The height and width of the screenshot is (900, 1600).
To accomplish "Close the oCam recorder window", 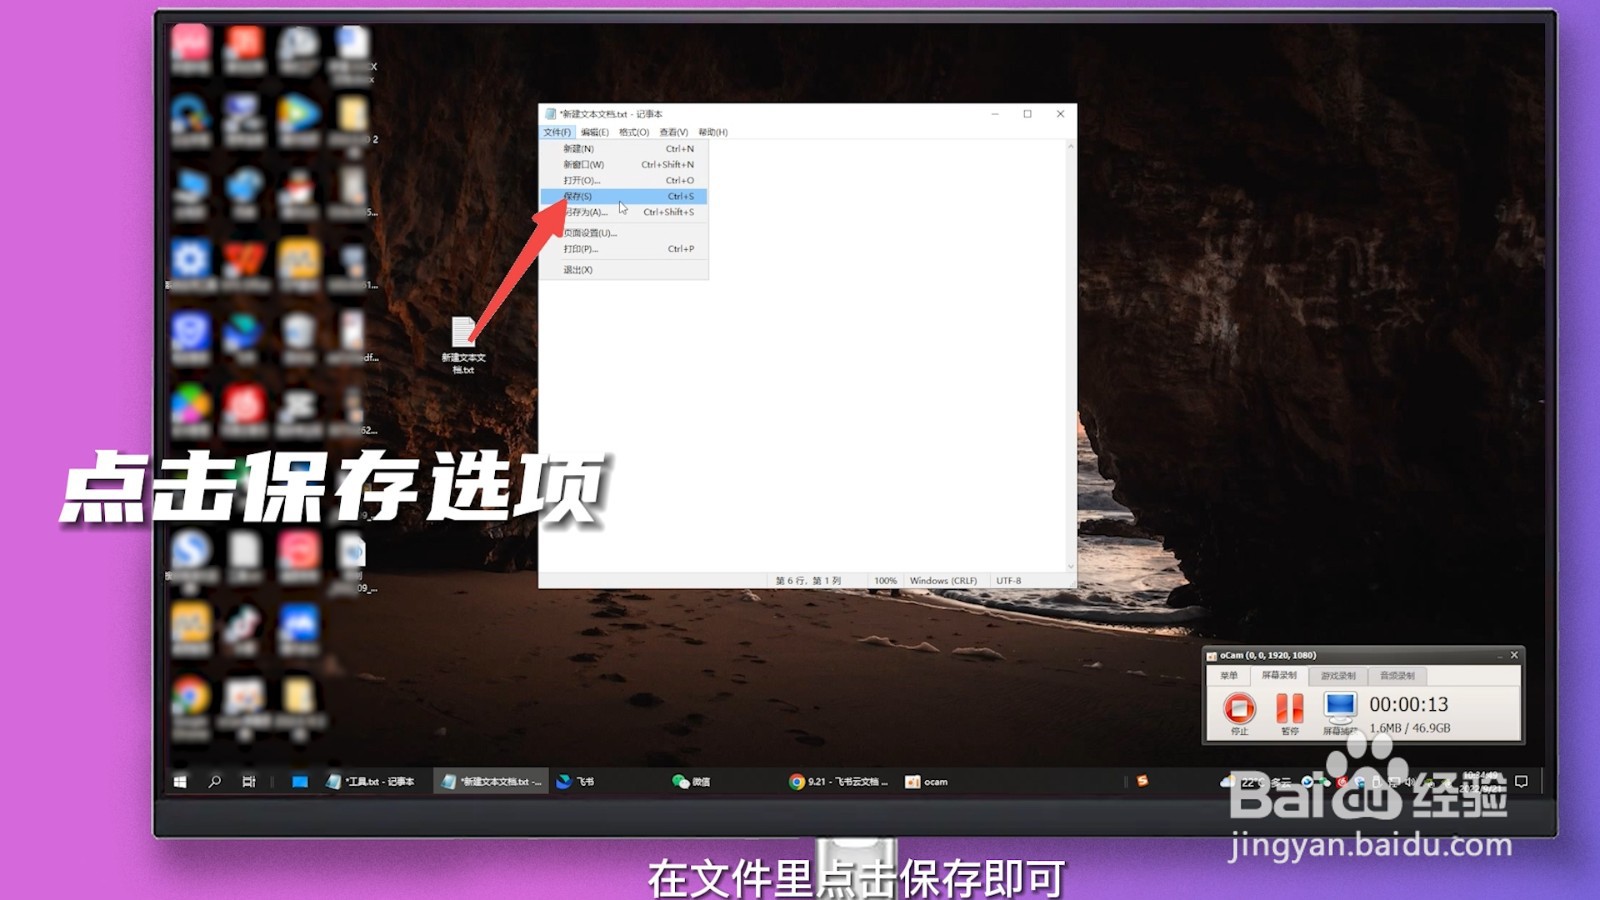I will (1514, 656).
